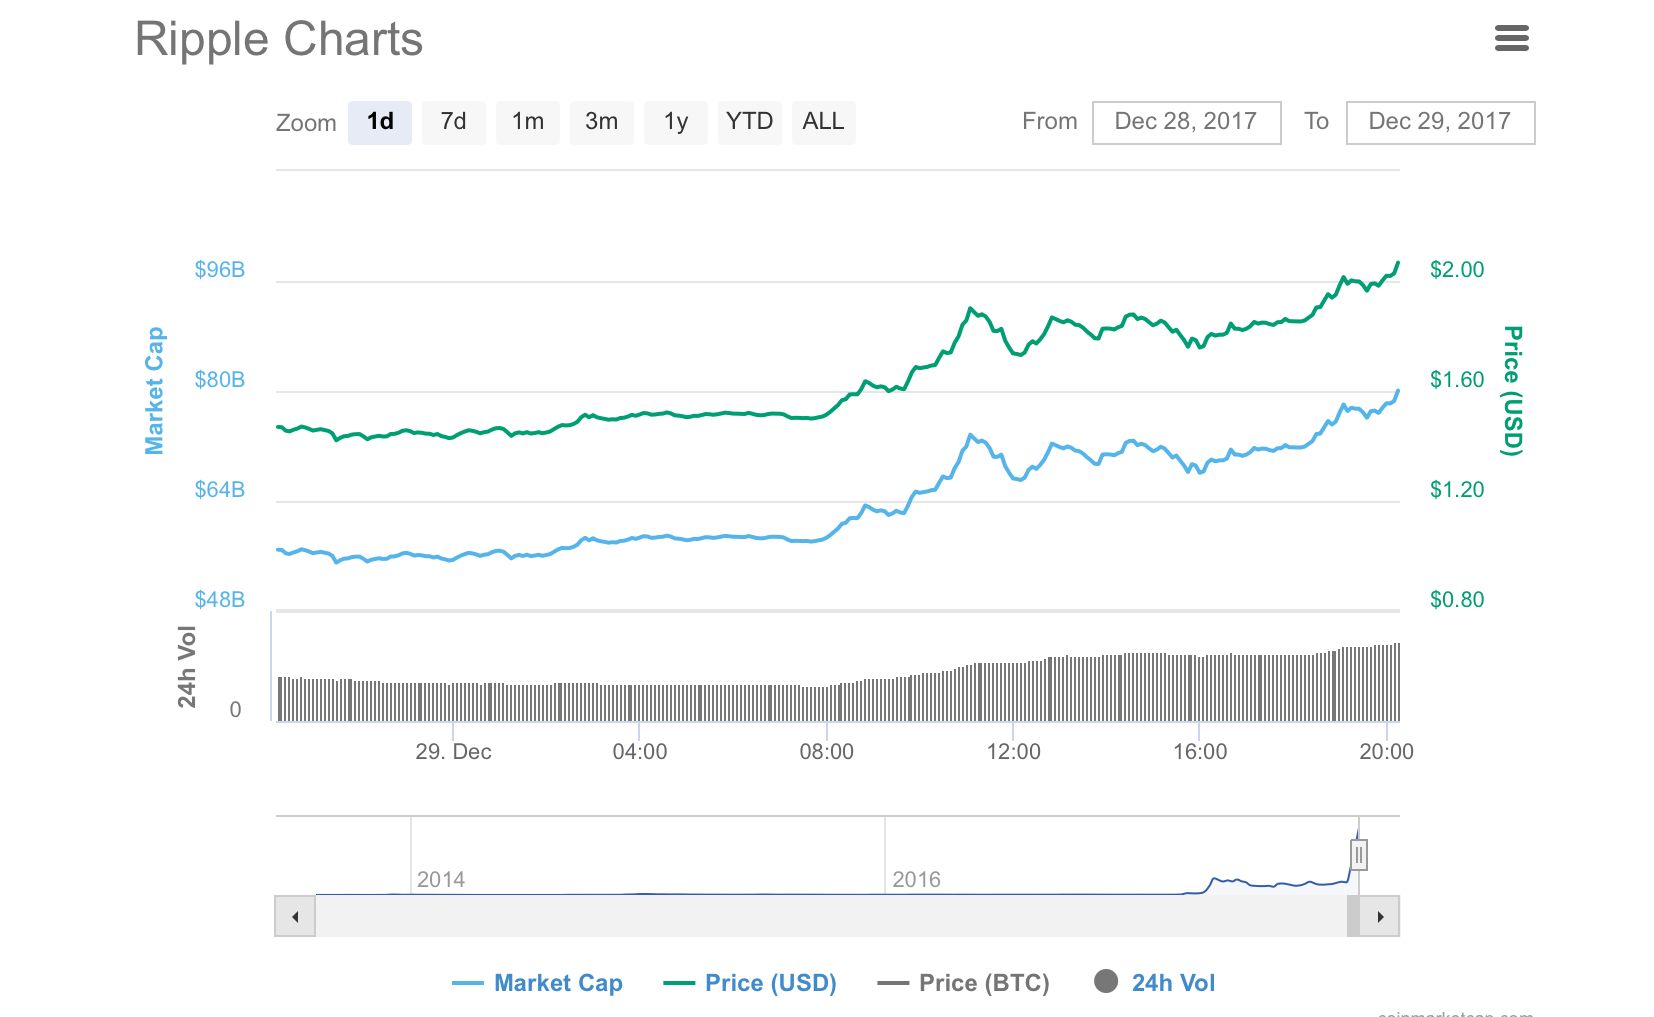Click the Ripple Charts heading
1654x1017 pixels.
(279, 40)
